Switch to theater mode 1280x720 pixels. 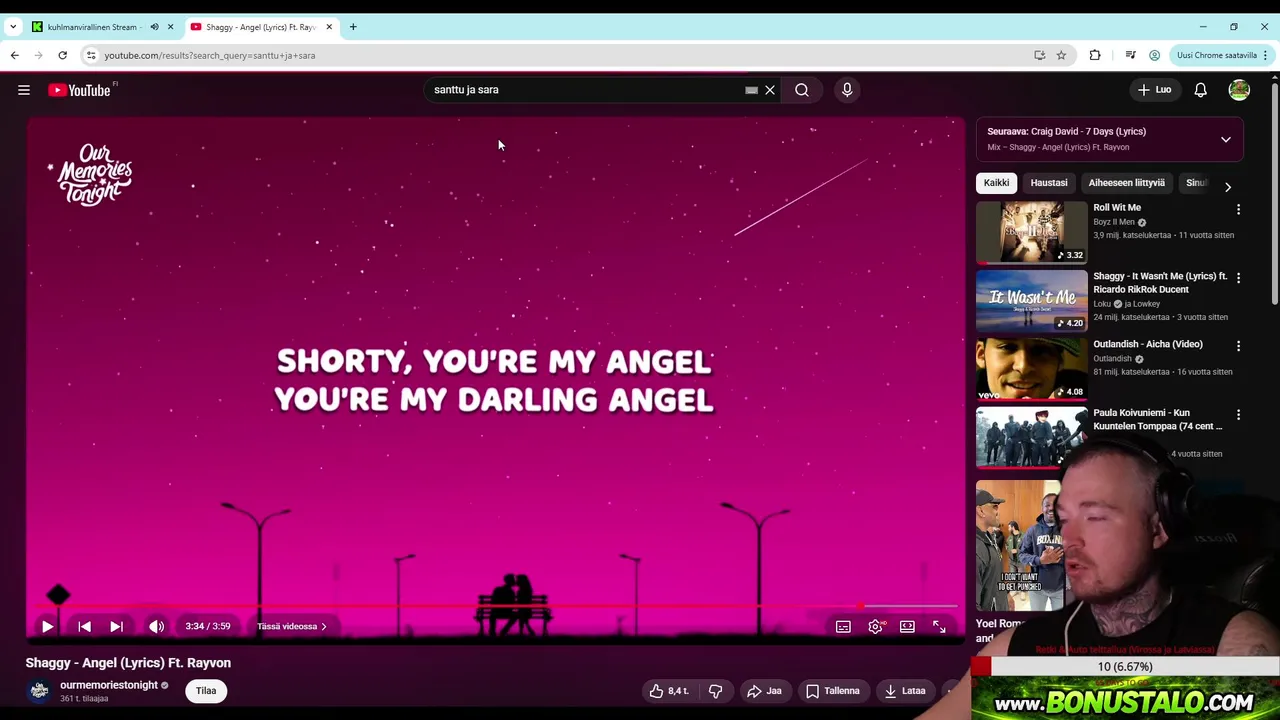point(907,626)
